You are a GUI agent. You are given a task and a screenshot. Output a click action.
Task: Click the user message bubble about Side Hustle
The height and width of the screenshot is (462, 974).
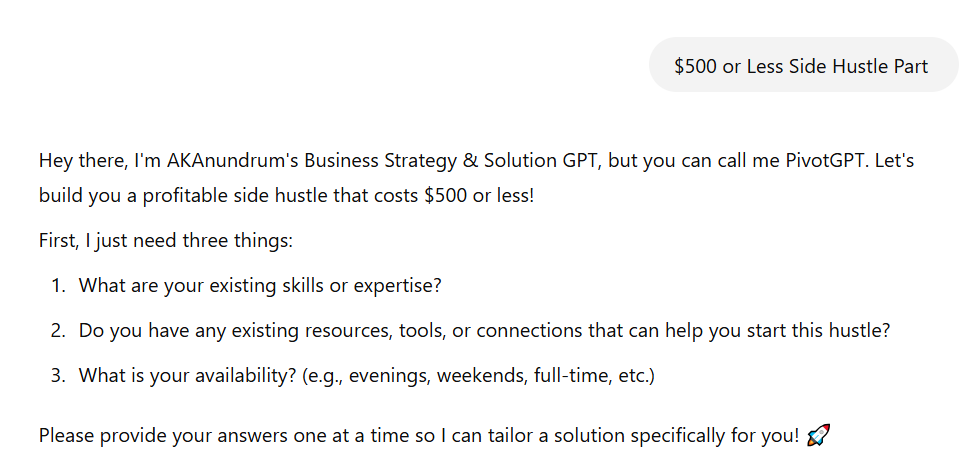[802, 66]
